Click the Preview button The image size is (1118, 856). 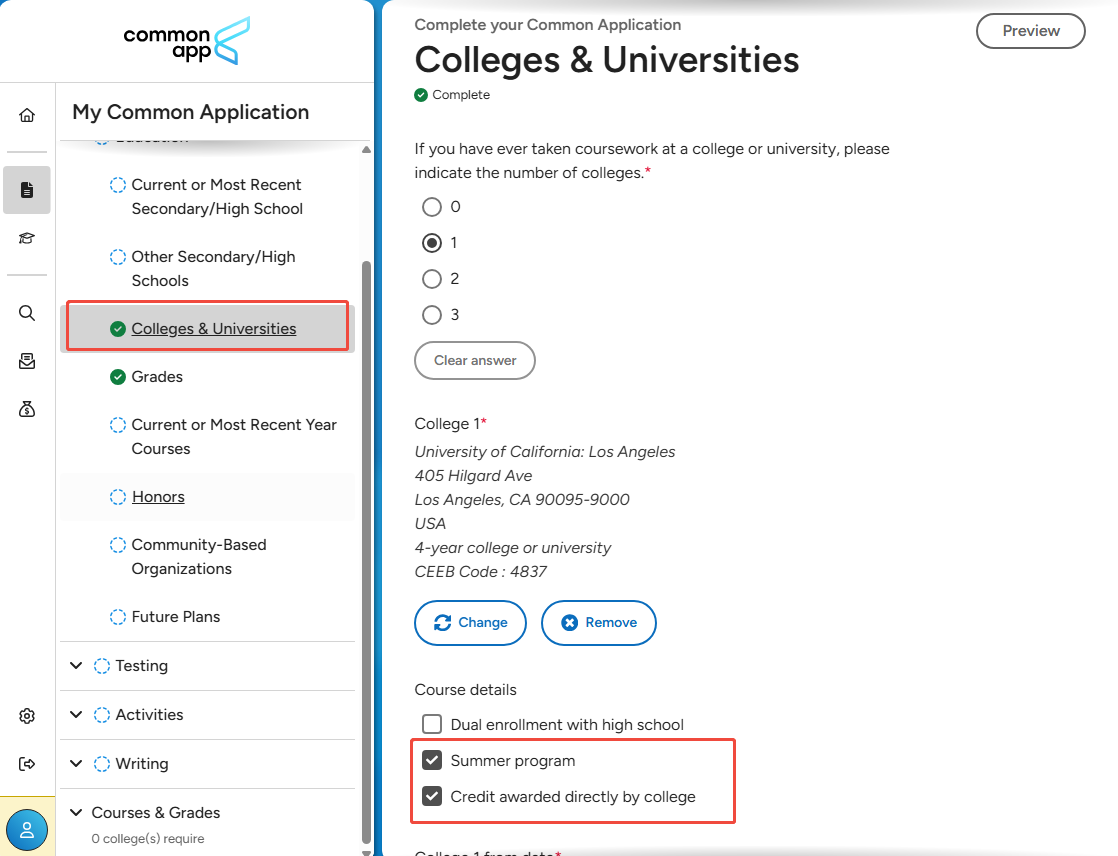click(1030, 31)
